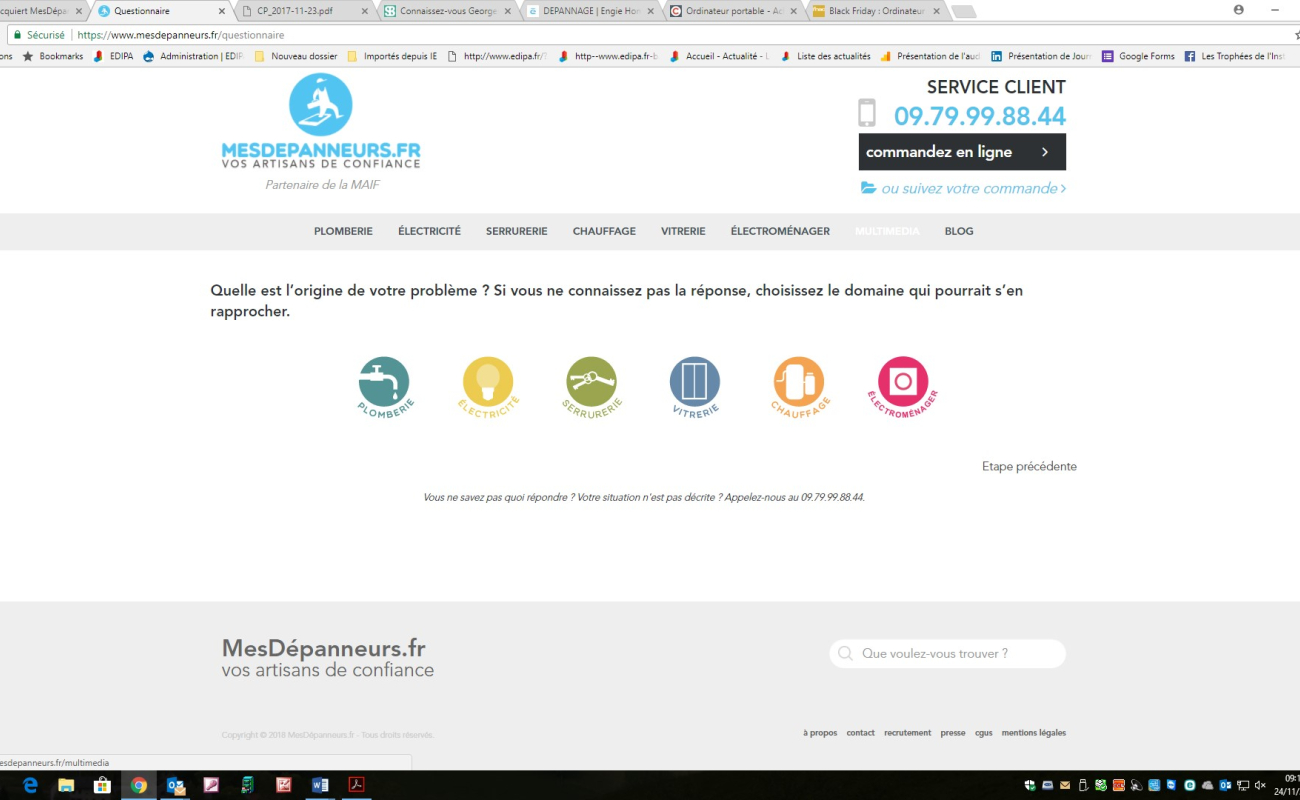Open File Explorer from the taskbar

(x=66, y=785)
